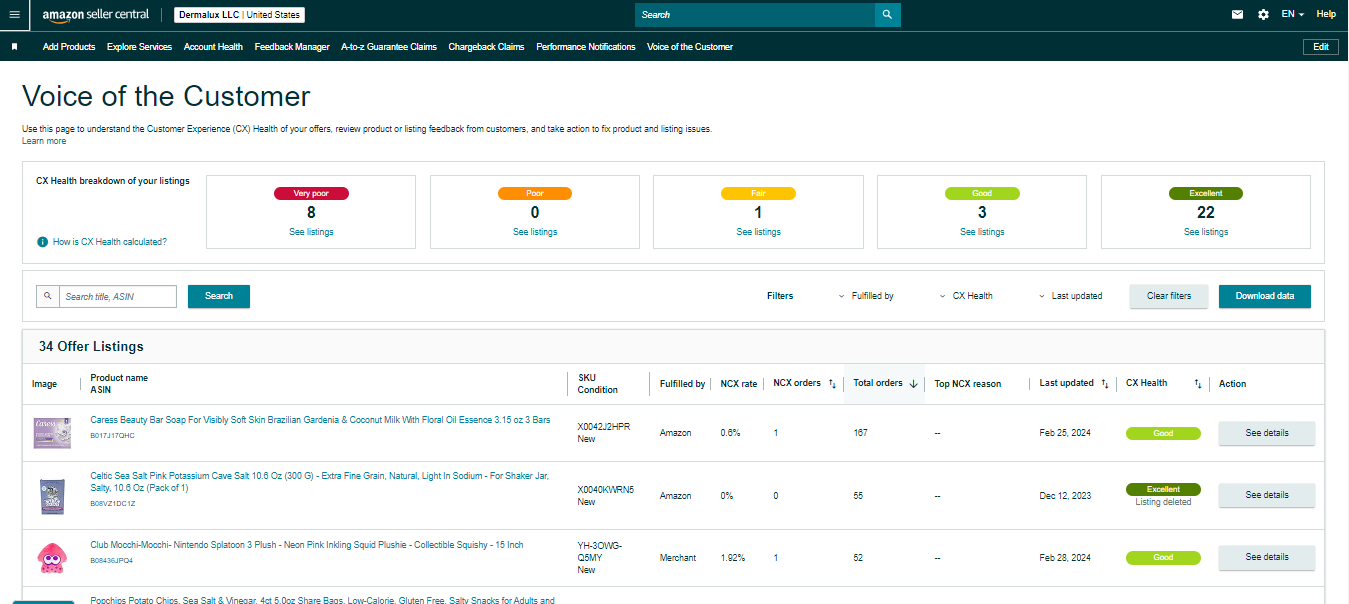See listings under Poor
This screenshot has width=1349, height=604.
click(x=535, y=232)
